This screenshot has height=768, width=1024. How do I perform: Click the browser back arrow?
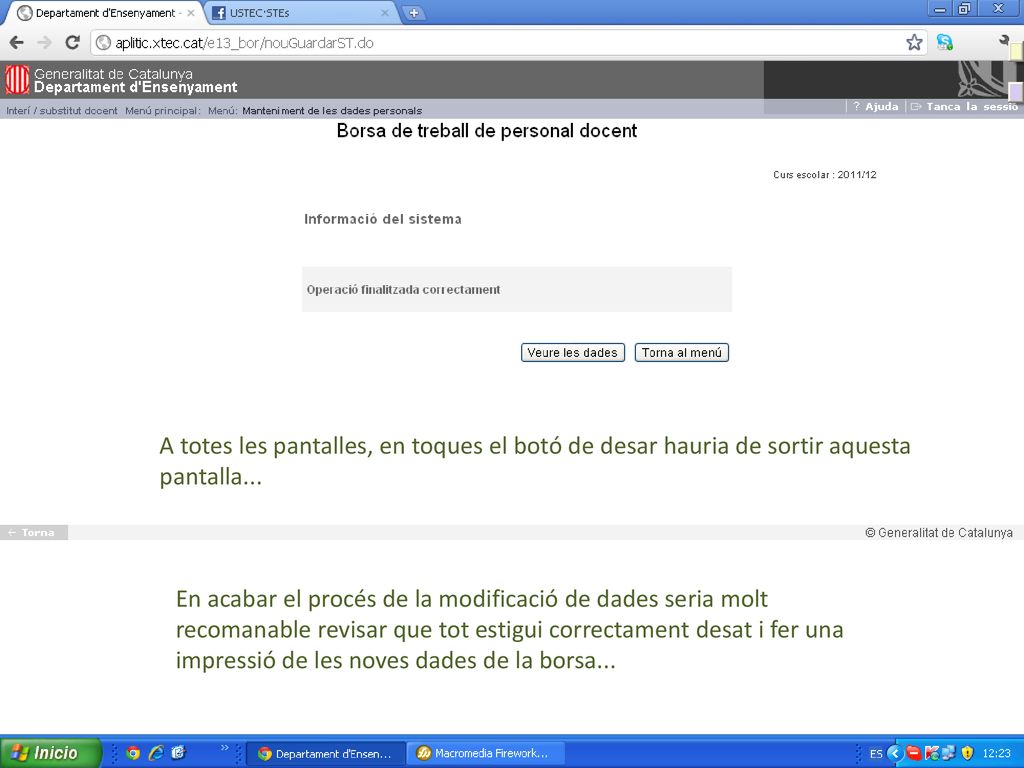[17, 43]
